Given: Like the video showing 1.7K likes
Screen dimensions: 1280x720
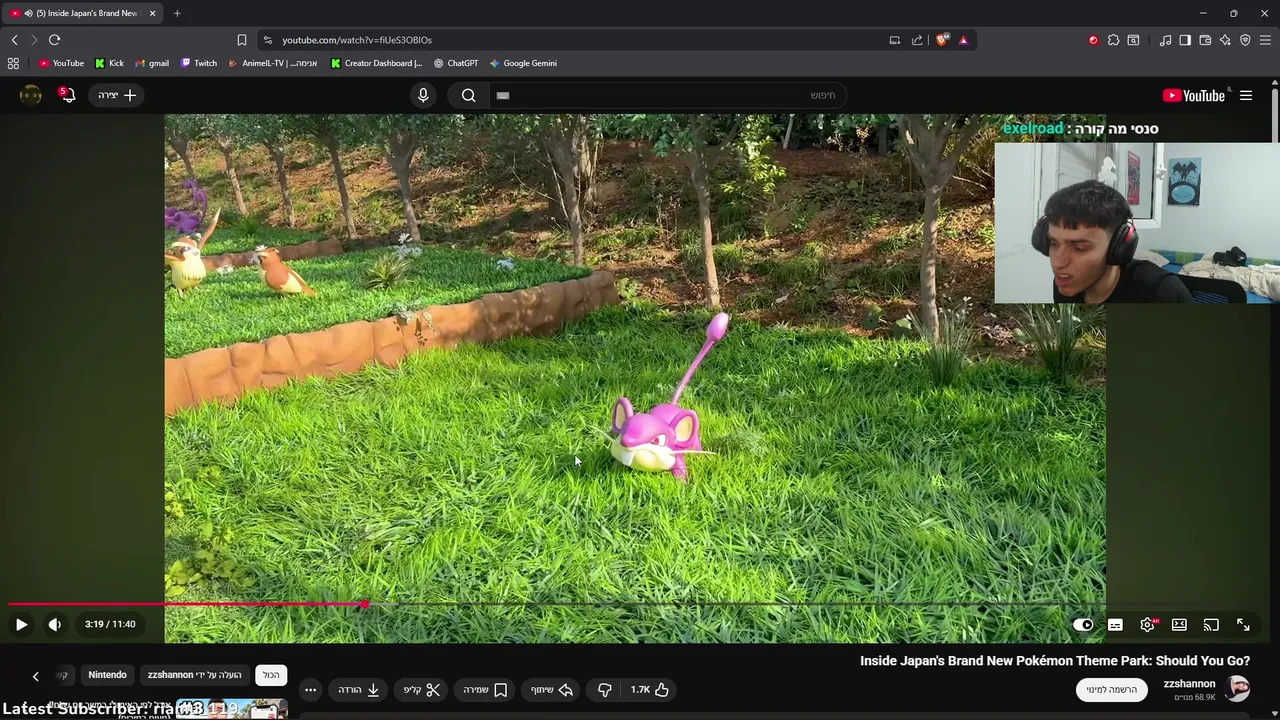Looking at the screenshot, I should click(x=650, y=689).
